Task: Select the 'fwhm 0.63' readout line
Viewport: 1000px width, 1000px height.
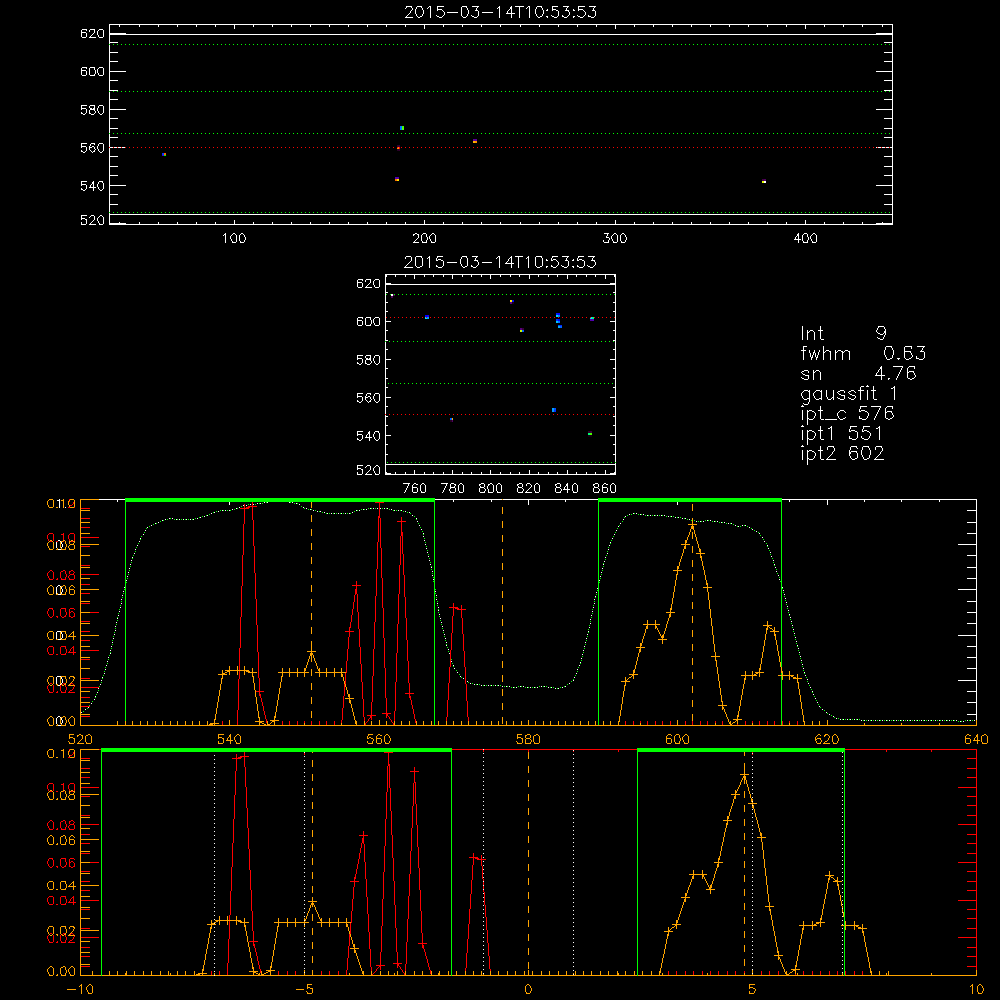Action: pyautogui.click(x=863, y=353)
